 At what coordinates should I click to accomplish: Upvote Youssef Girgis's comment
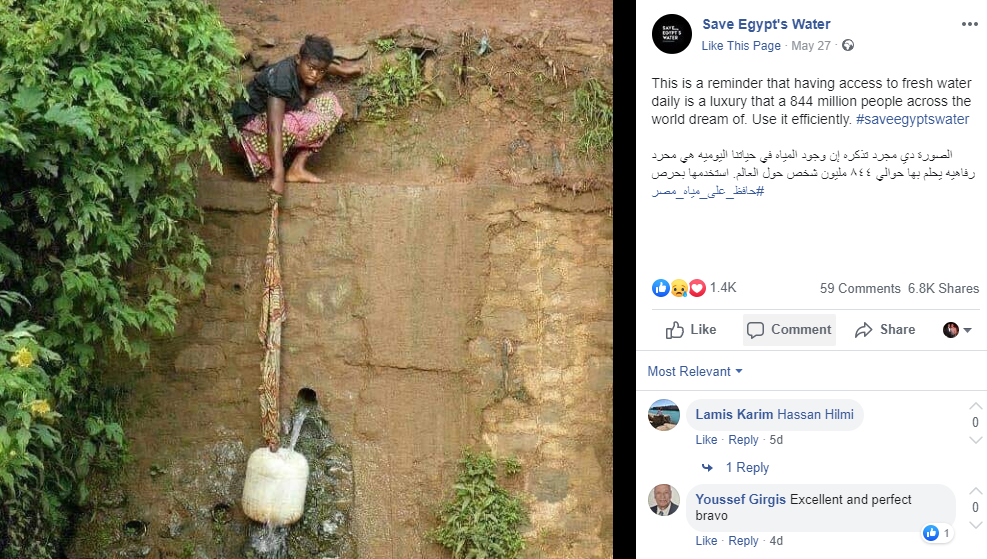[x=975, y=492]
